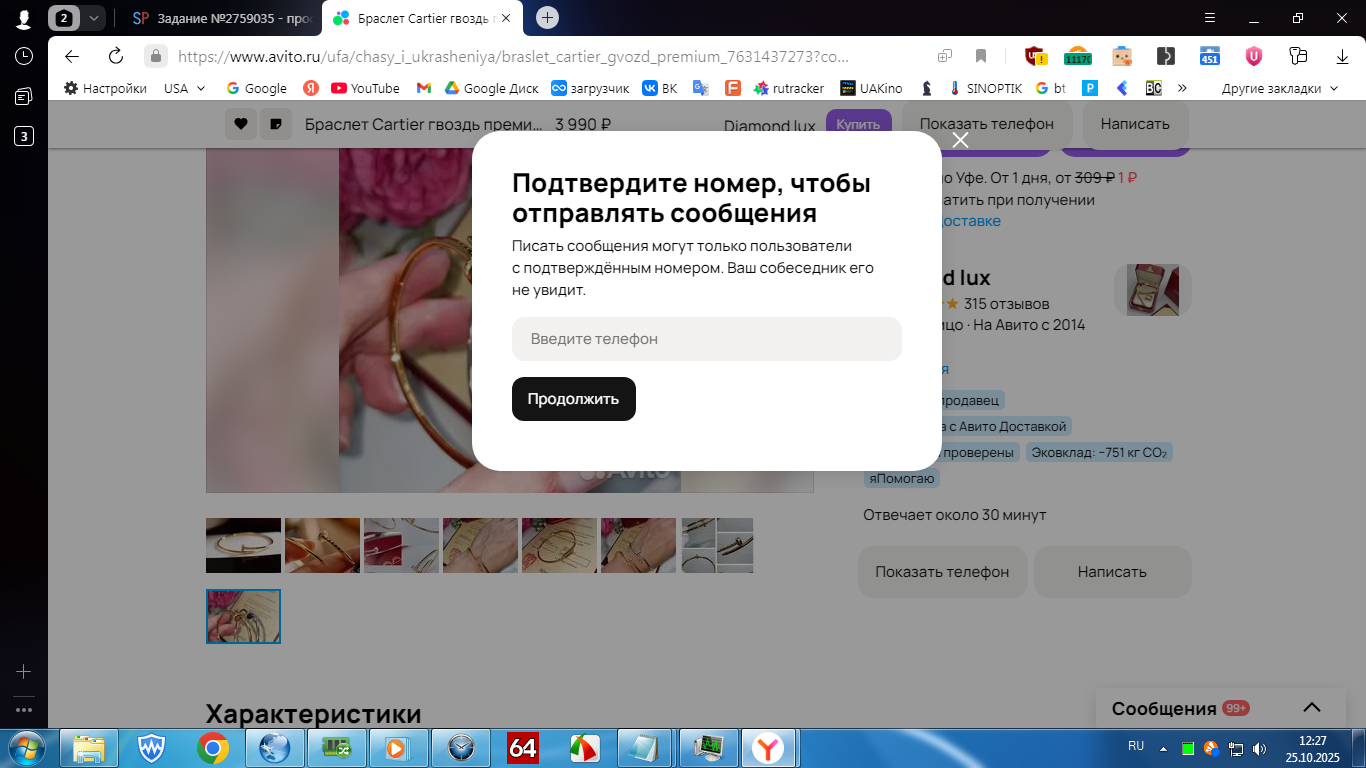The image size is (1366, 768).
Task: Open browser history clock icon in sidebar
Action: pyautogui.click(x=23, y=56)
